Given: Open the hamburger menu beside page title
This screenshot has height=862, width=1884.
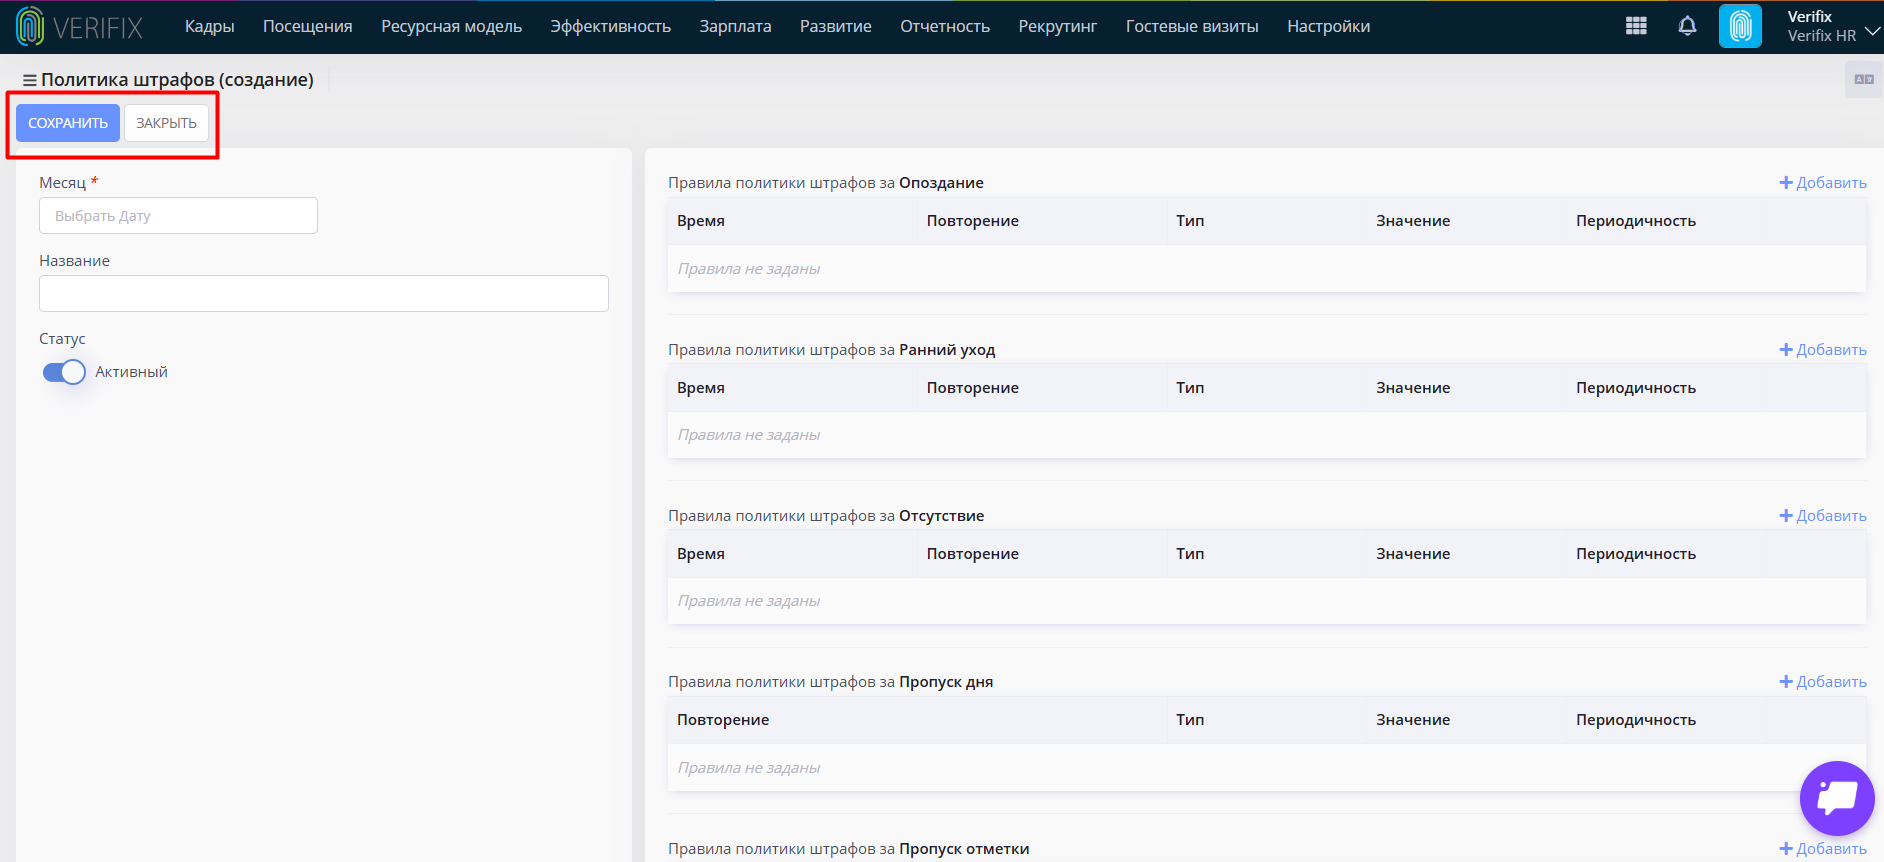Looking at the screenshot, I should 30,80.
